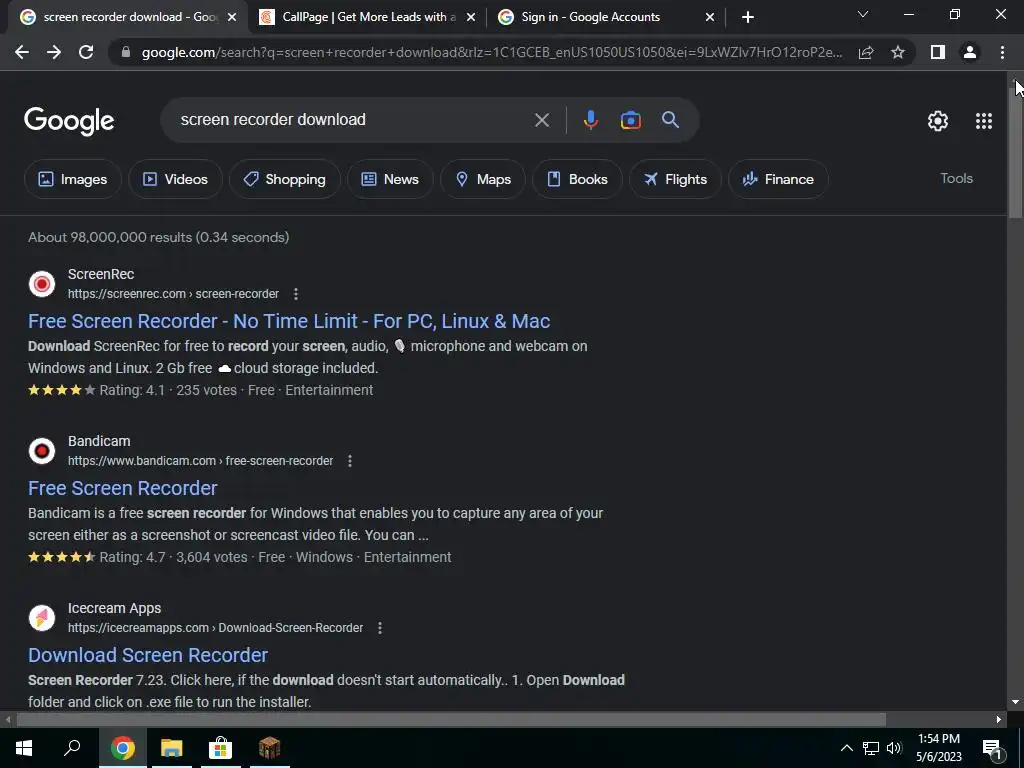Open Minecraft icon on taskbar
Screen dimensions: 1024x768
tap(269, 748)
